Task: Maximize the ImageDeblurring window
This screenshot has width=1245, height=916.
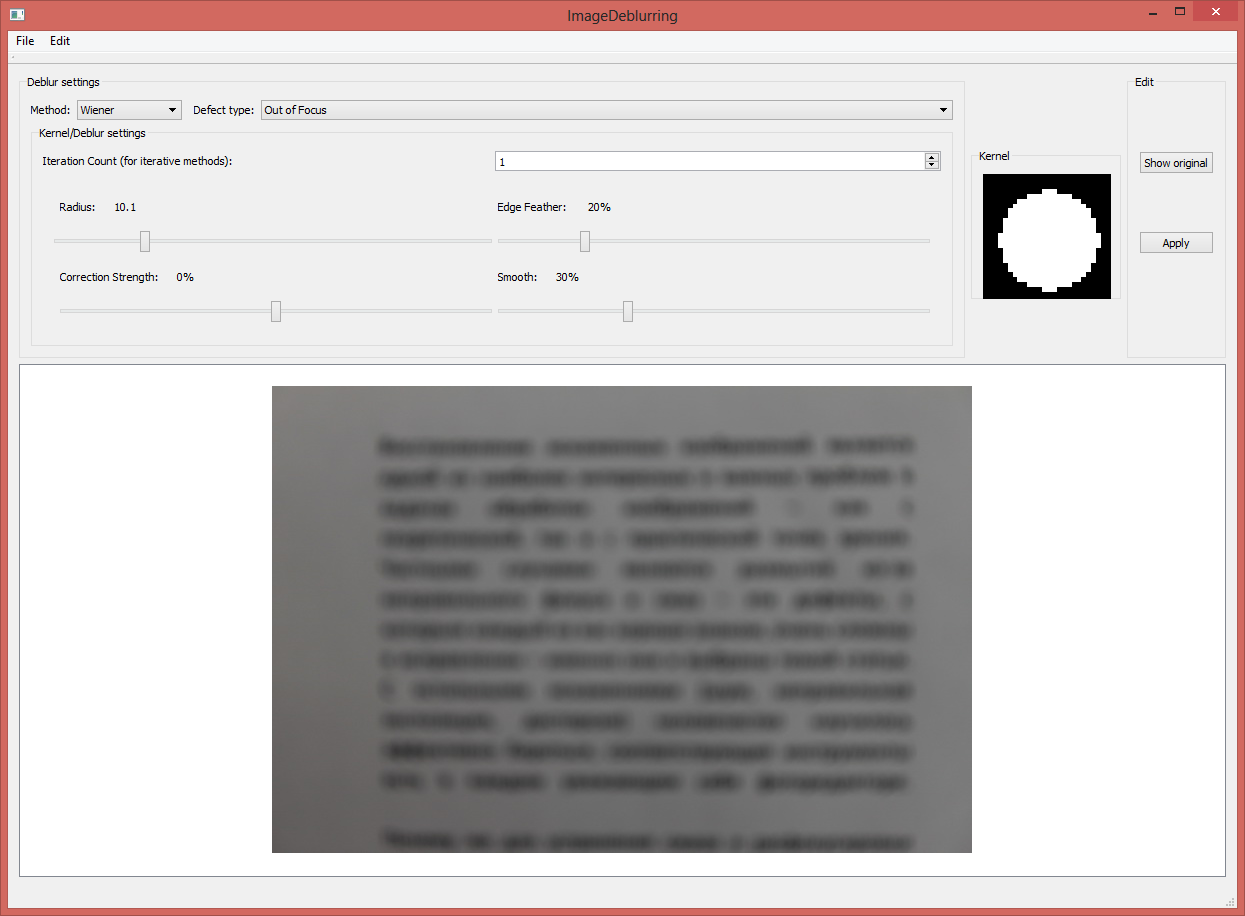Action: [1180, 12]
